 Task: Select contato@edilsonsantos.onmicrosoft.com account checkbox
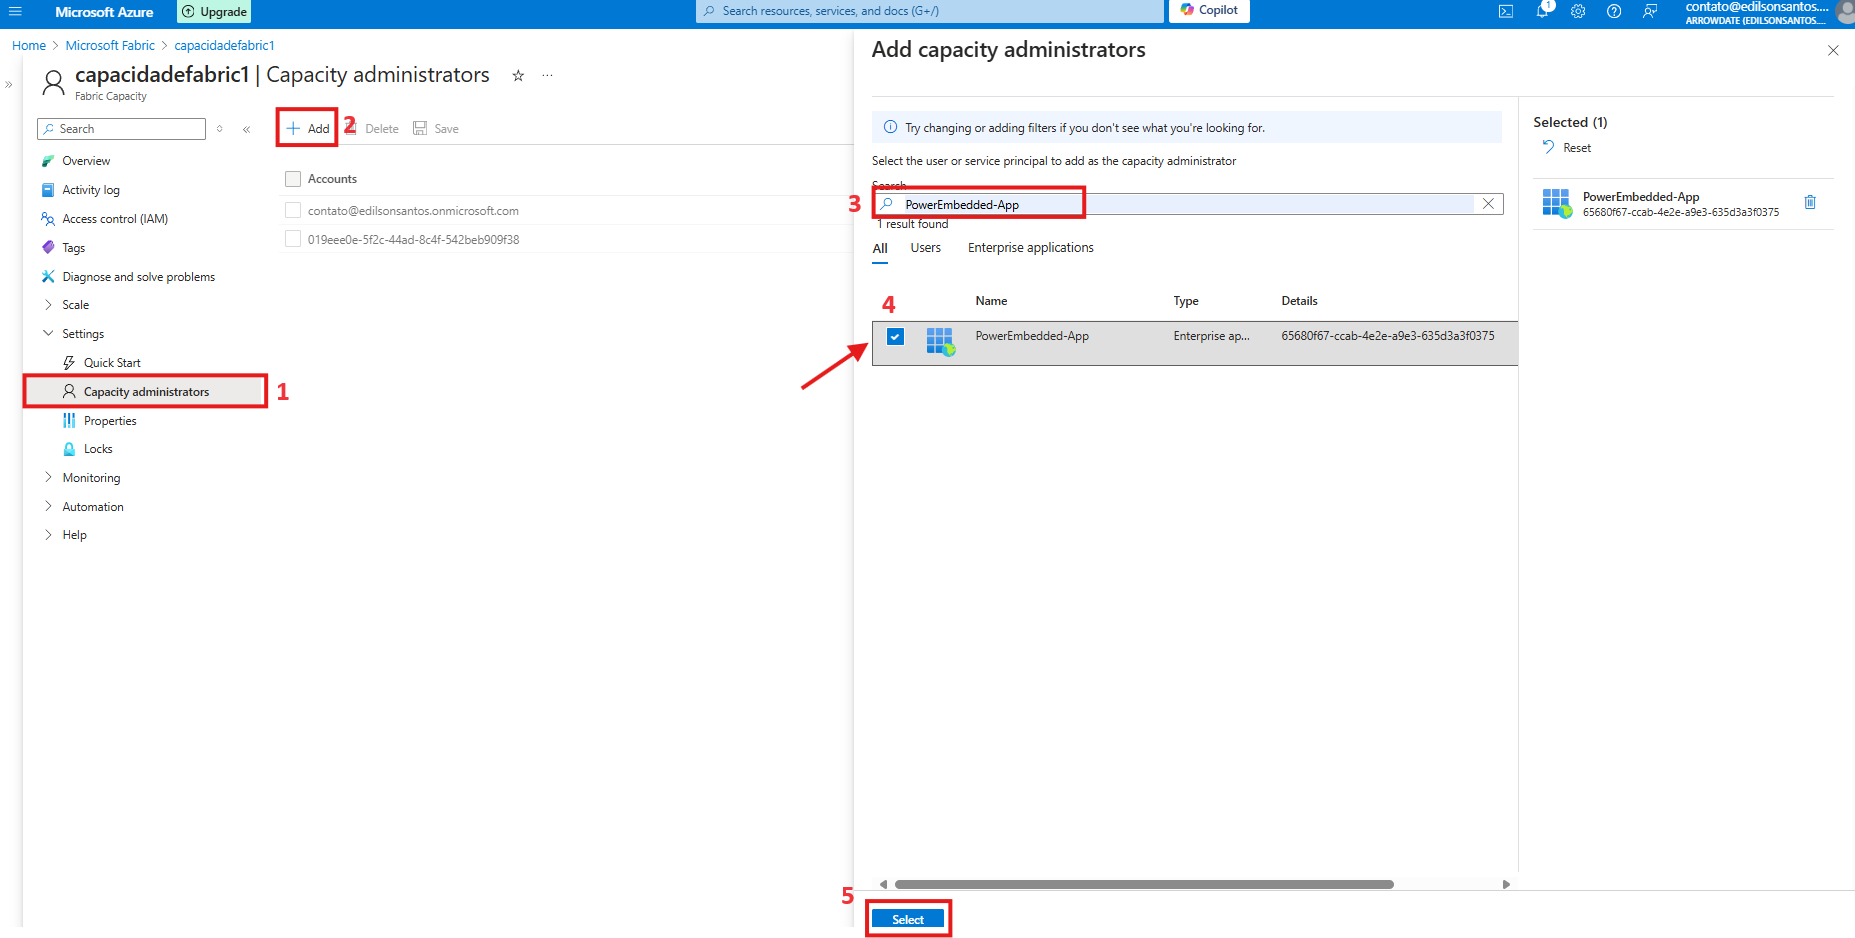point(293,211)
